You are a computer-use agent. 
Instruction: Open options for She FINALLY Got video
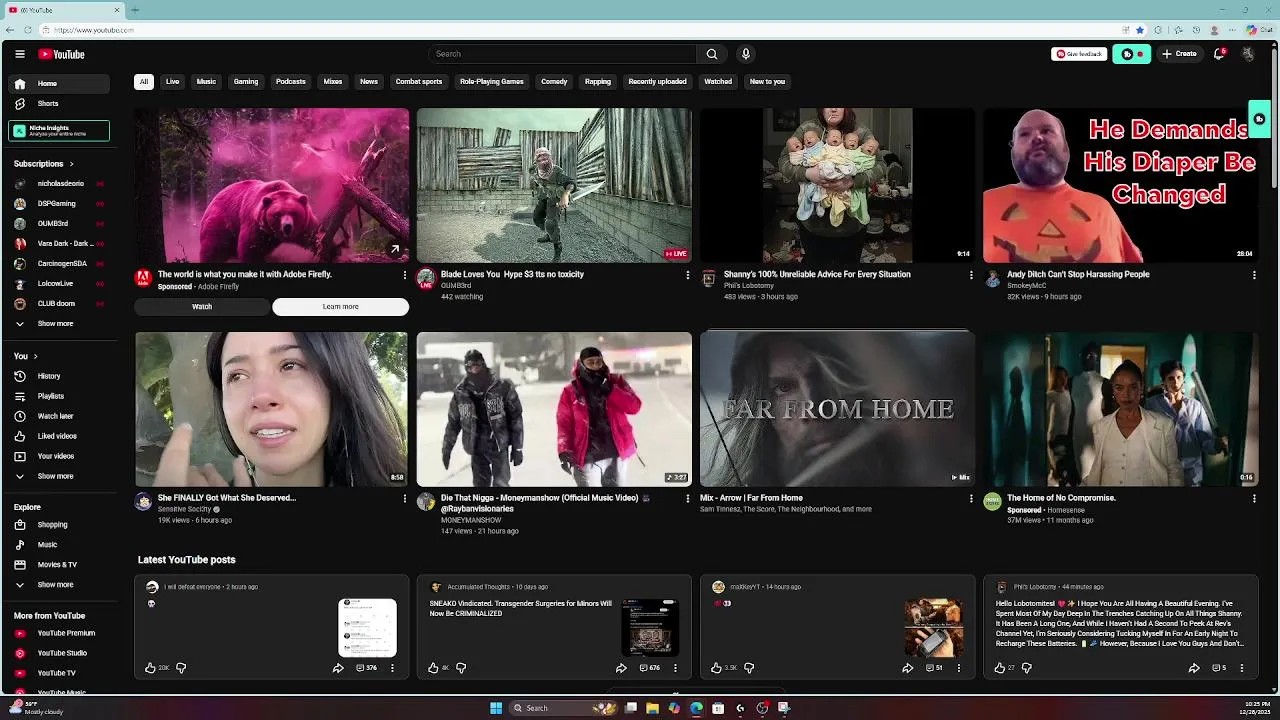pos(404,498)
